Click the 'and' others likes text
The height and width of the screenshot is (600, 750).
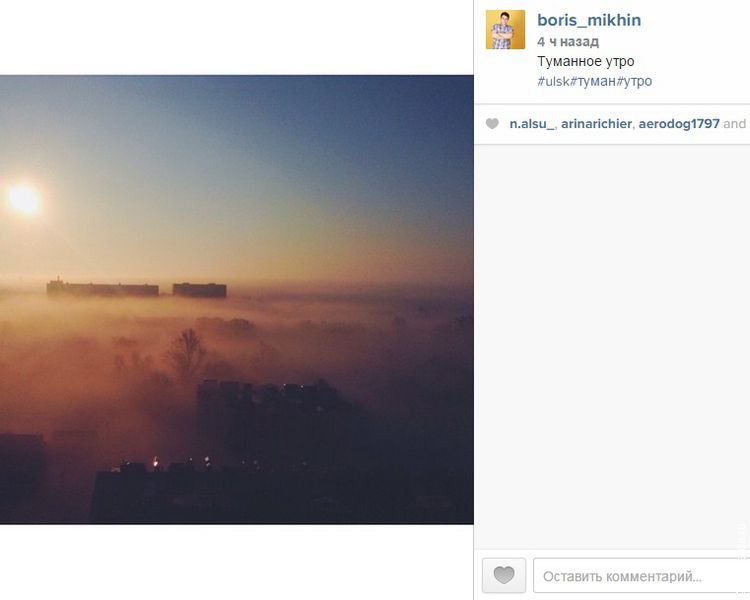735,124
